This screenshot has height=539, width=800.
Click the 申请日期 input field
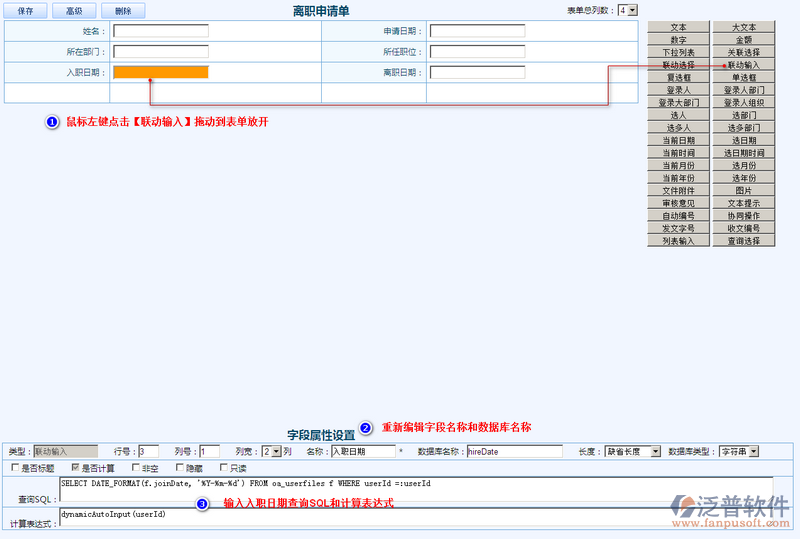pos(478,31)
